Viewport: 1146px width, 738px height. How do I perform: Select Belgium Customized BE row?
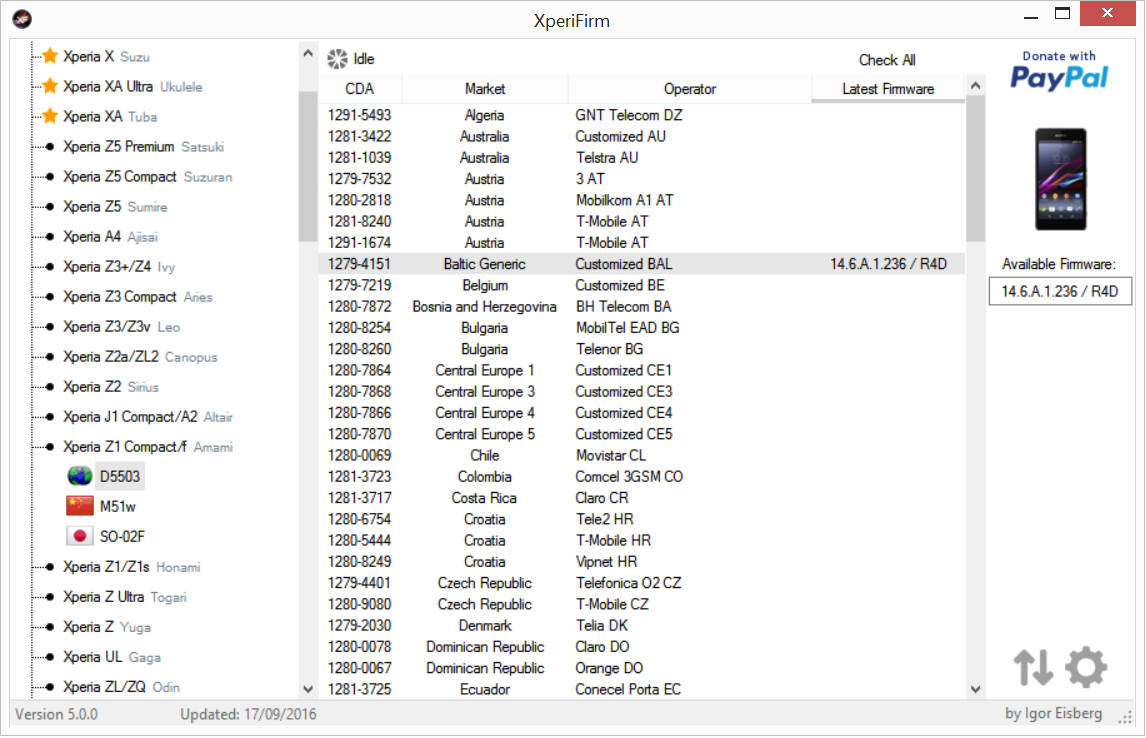(642, 285)
